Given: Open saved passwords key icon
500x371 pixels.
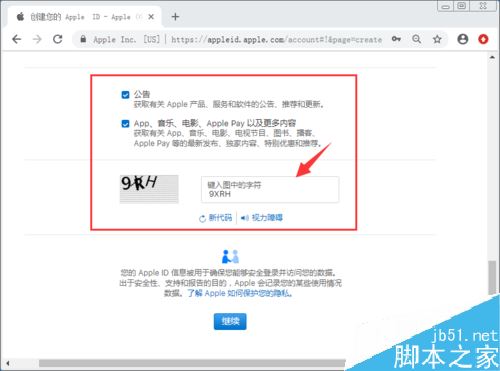Looking at the screenshot, I should tap(396, 39).
